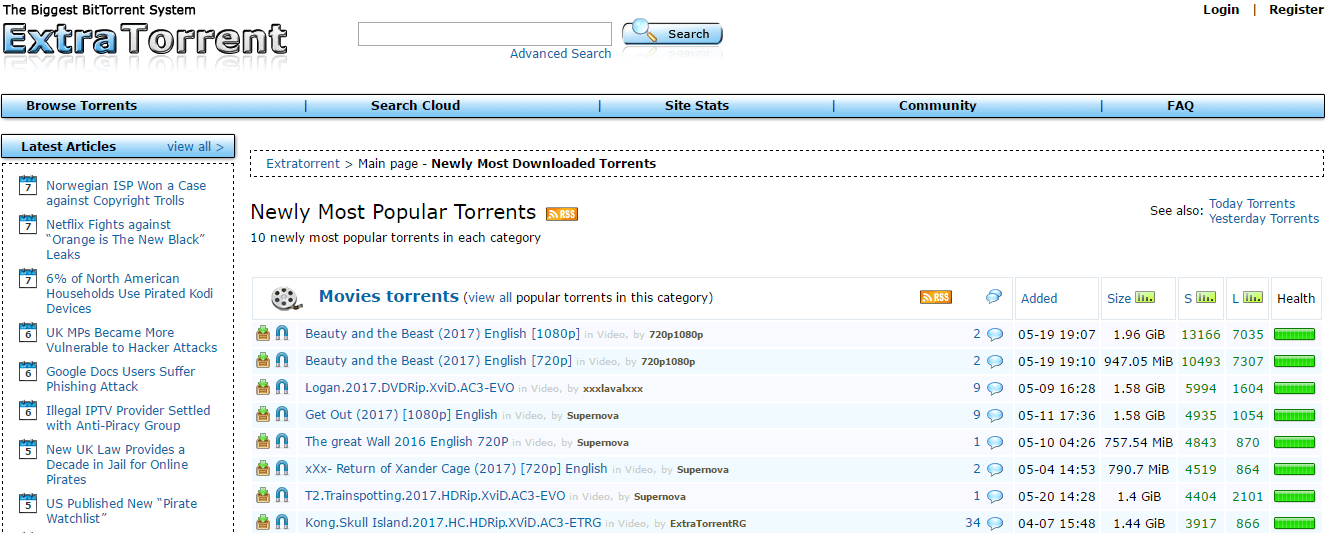Sort torrents by Added column

pyautogui.click(x=1039, y=298)
